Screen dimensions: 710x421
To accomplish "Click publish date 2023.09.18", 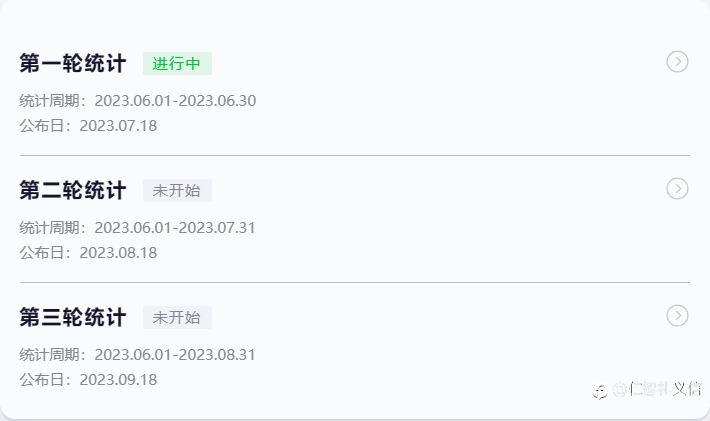I will pyautogui.click(x=118, y=380).
